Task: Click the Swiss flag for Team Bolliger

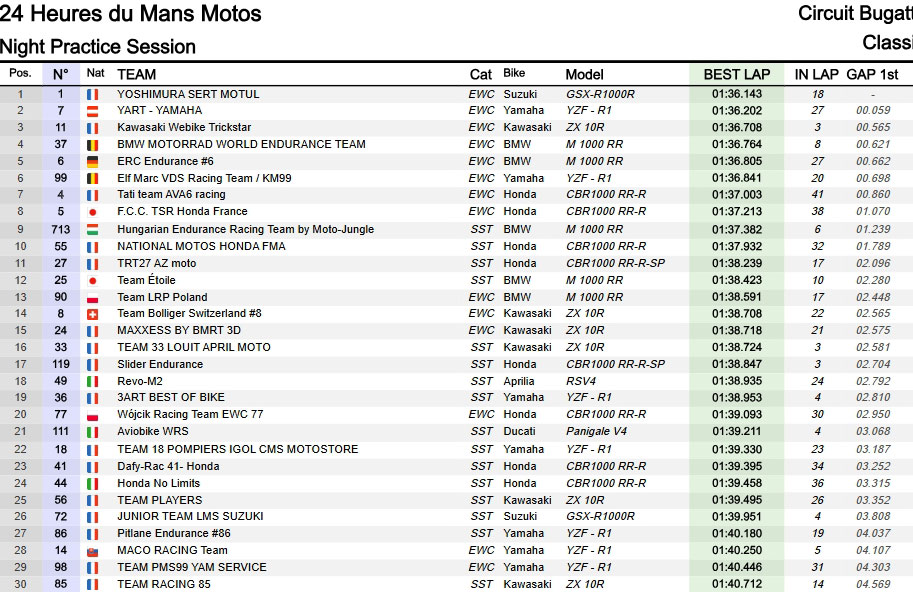Action: (93, 314)
